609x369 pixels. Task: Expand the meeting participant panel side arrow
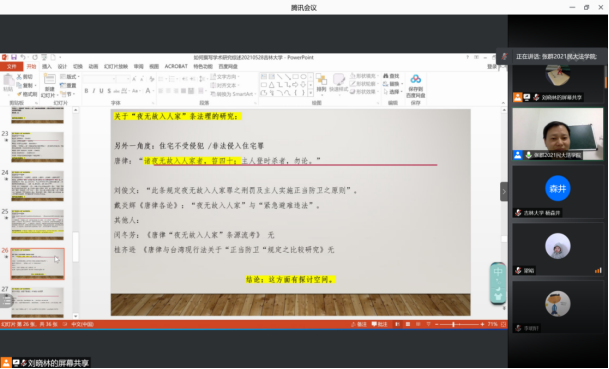pos(504,191)
